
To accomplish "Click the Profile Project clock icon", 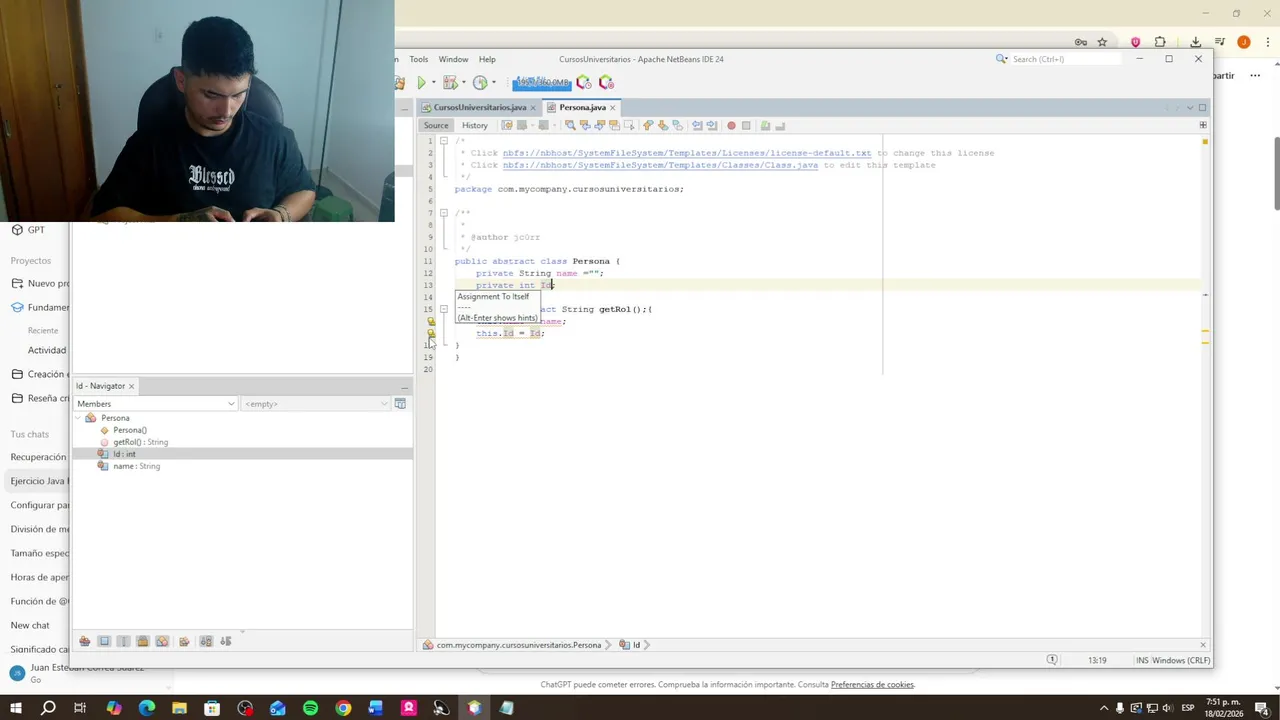I will click(480, 83).
